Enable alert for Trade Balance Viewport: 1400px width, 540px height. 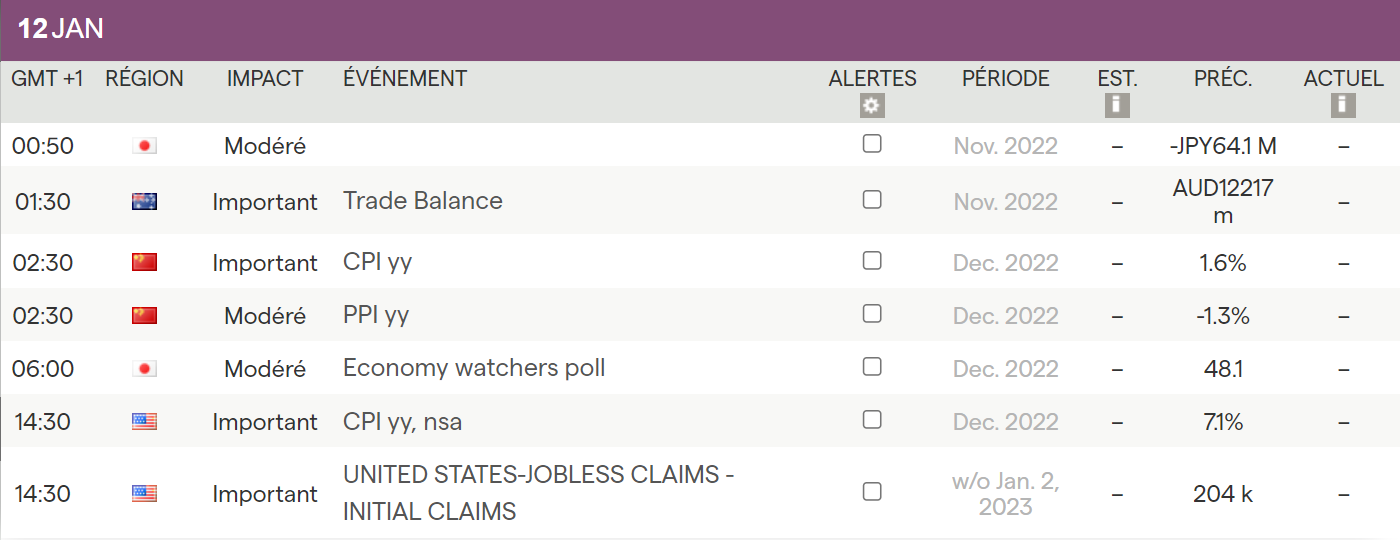[x=872, y=200]
